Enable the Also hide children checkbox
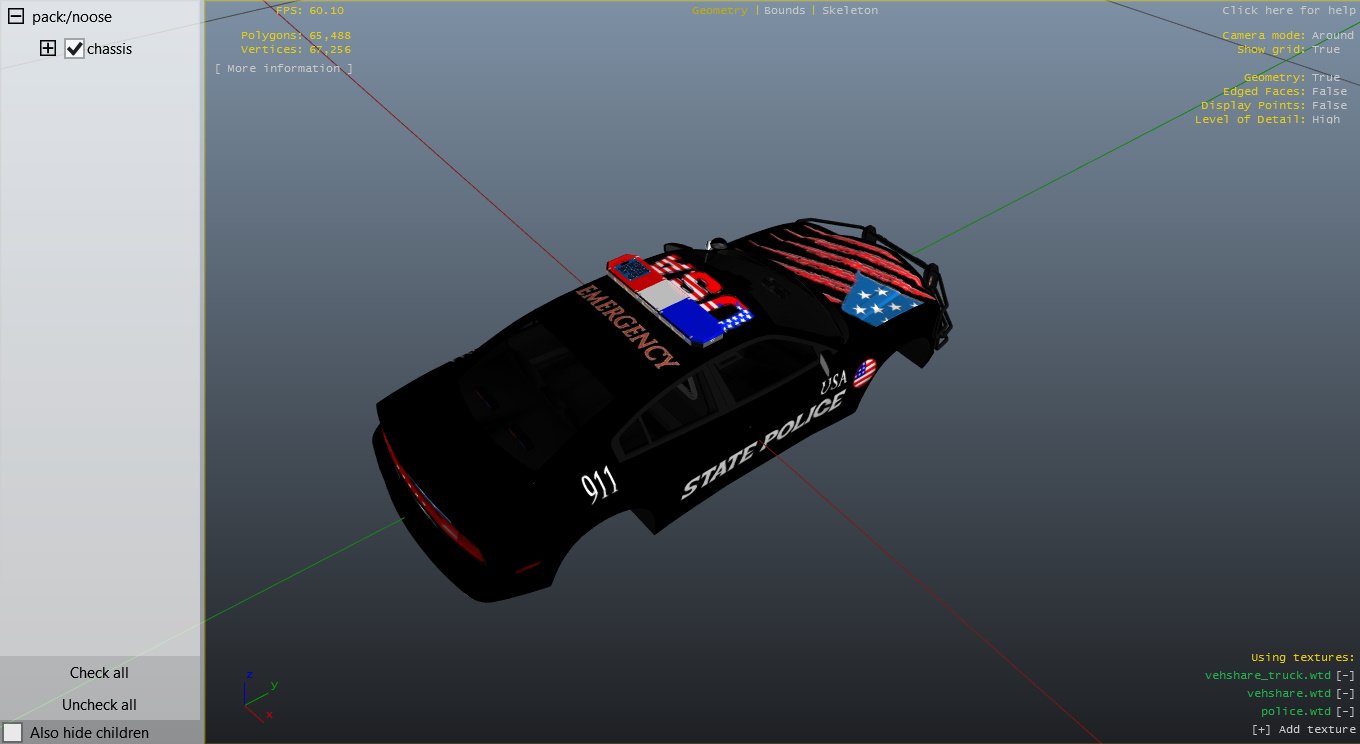Viewport: 1360px width, 744px height. pyautogui.click(x=13, y=733)
